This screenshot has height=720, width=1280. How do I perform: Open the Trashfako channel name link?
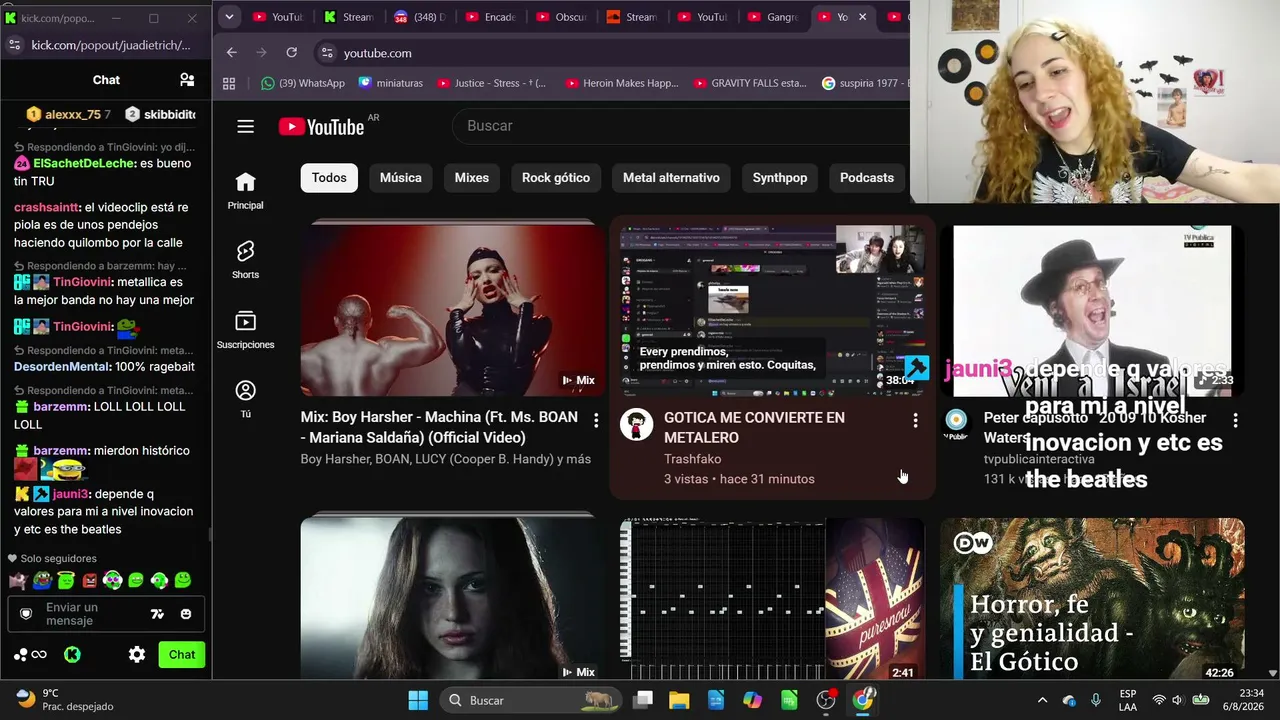coord(692,459)
